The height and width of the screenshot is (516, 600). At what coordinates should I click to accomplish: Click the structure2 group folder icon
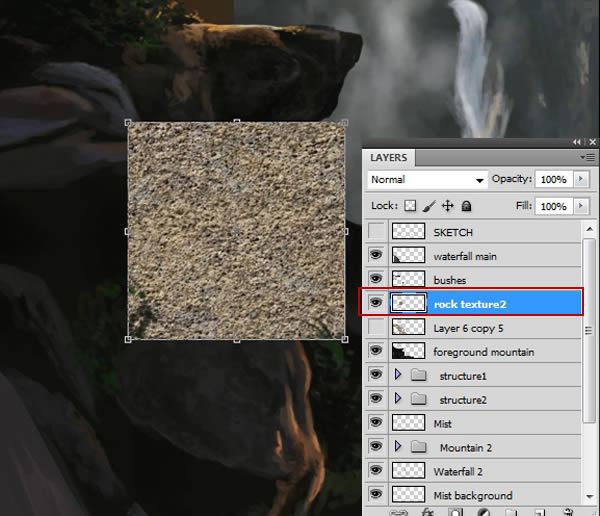418,399
